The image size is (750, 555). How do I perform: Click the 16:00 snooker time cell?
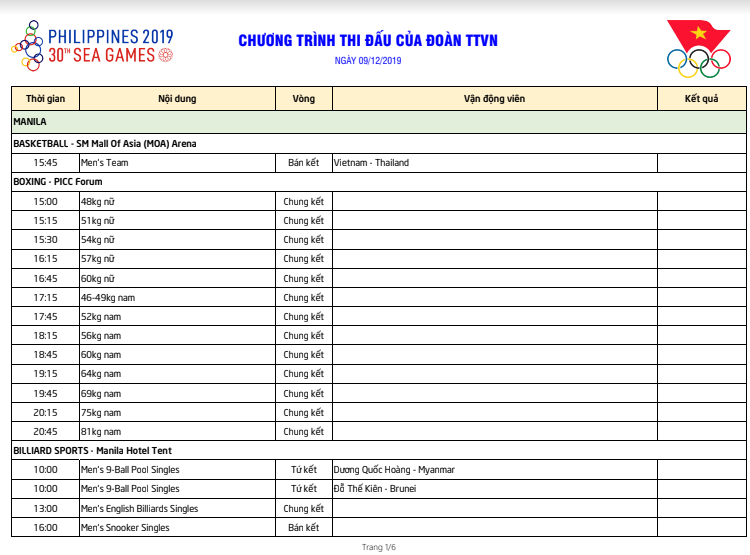pyautogui.click(x=45, y=528)
